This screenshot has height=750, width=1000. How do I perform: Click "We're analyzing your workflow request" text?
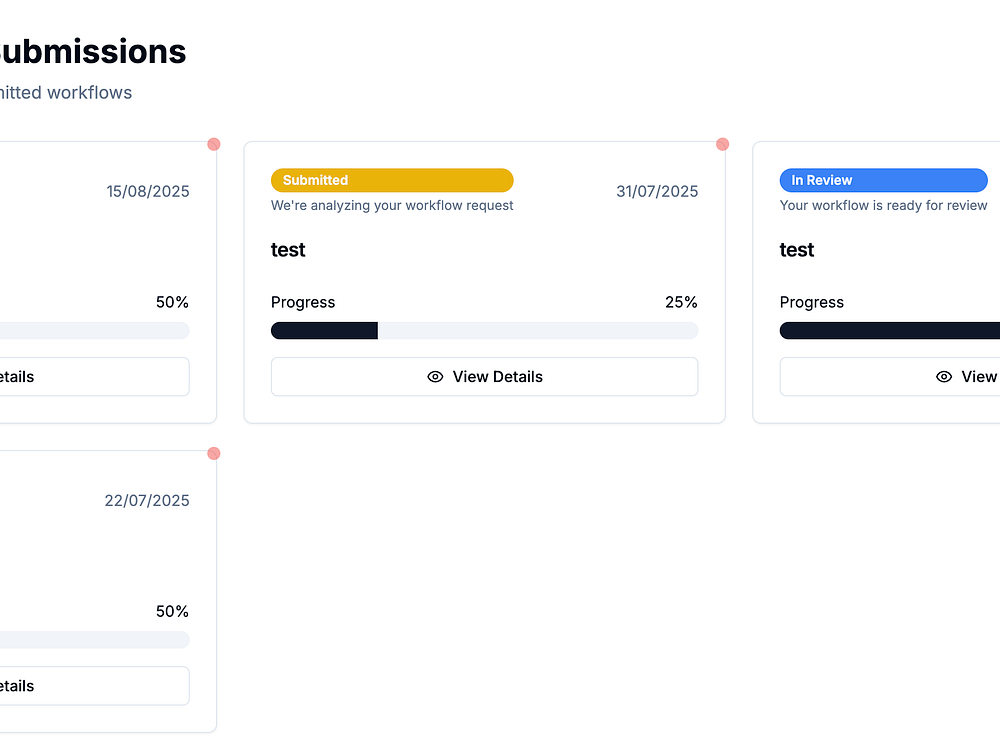coord(392,206)
